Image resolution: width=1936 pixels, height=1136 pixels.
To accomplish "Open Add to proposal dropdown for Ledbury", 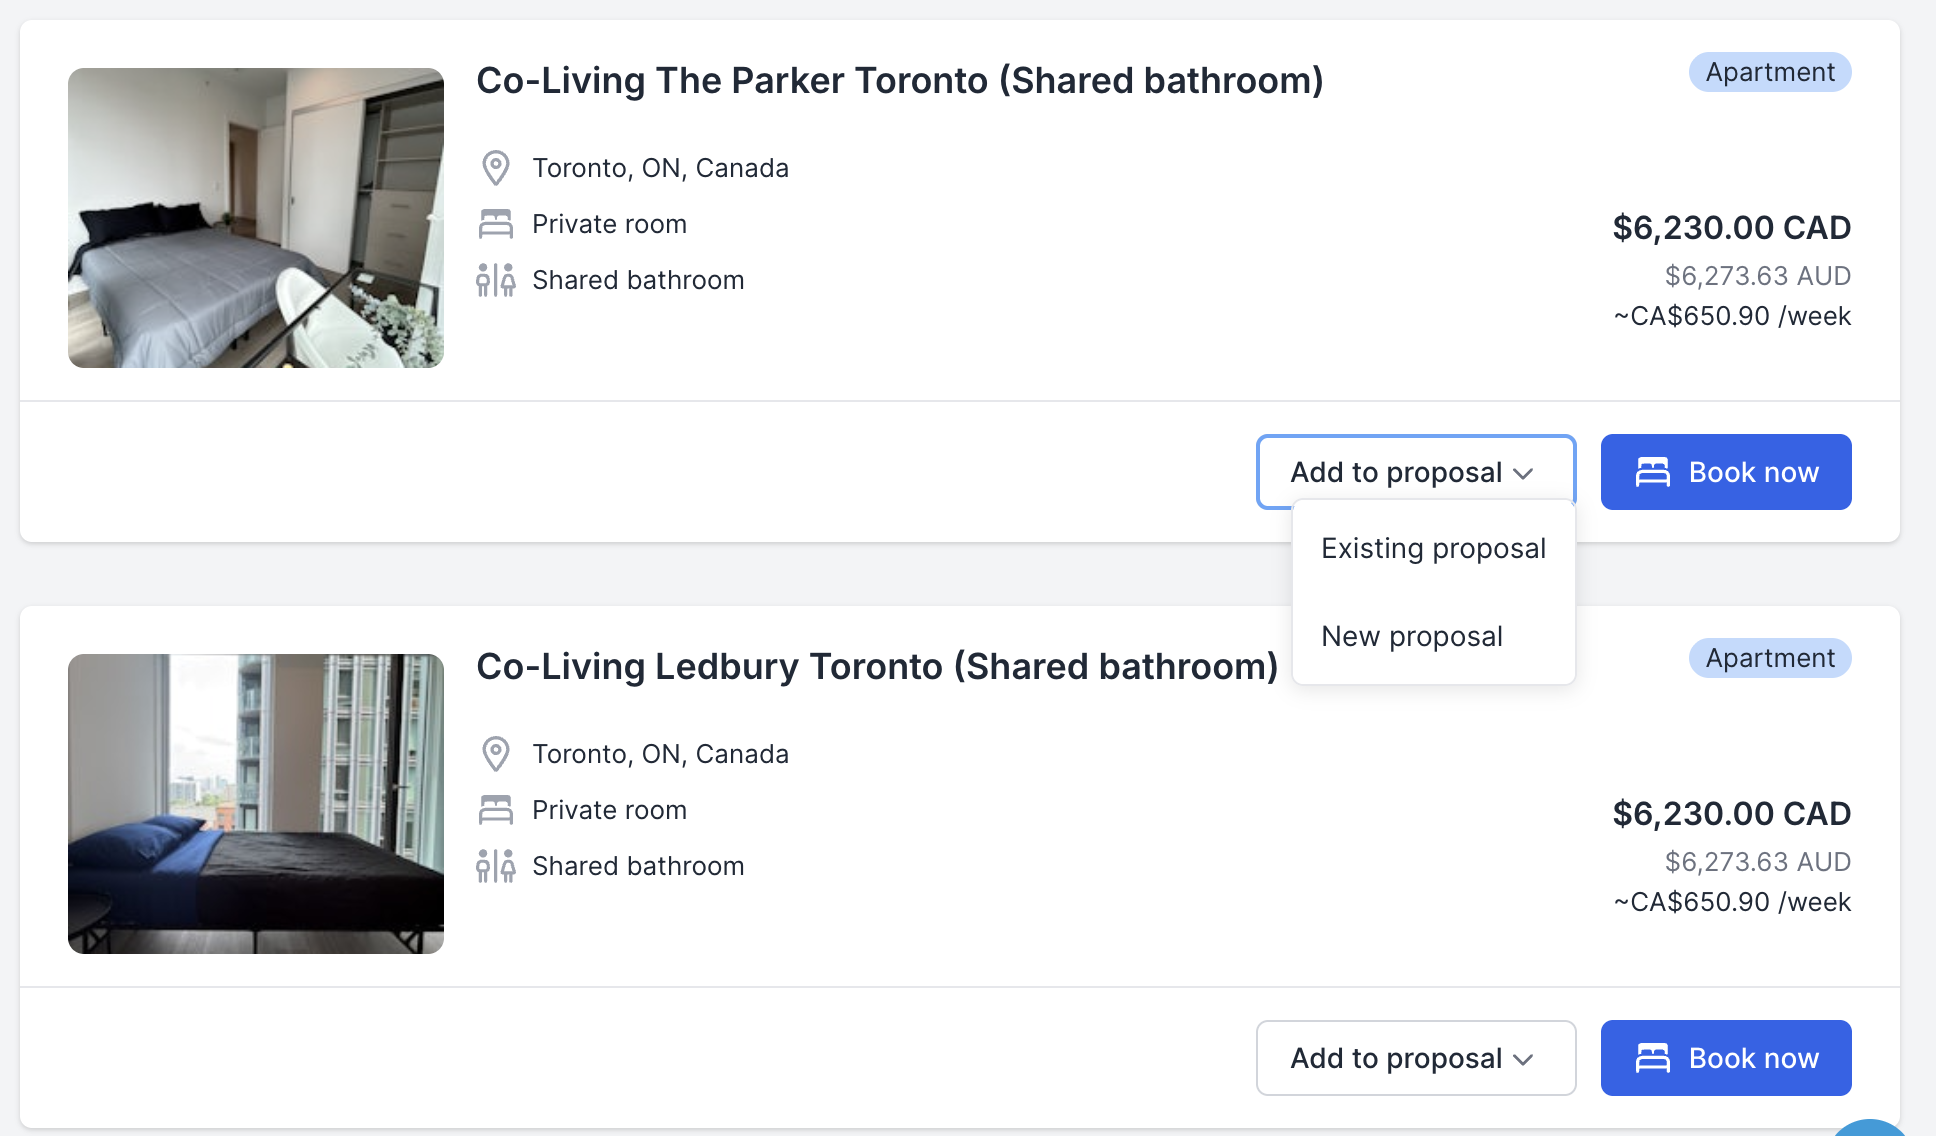I will (1416, 1058).
